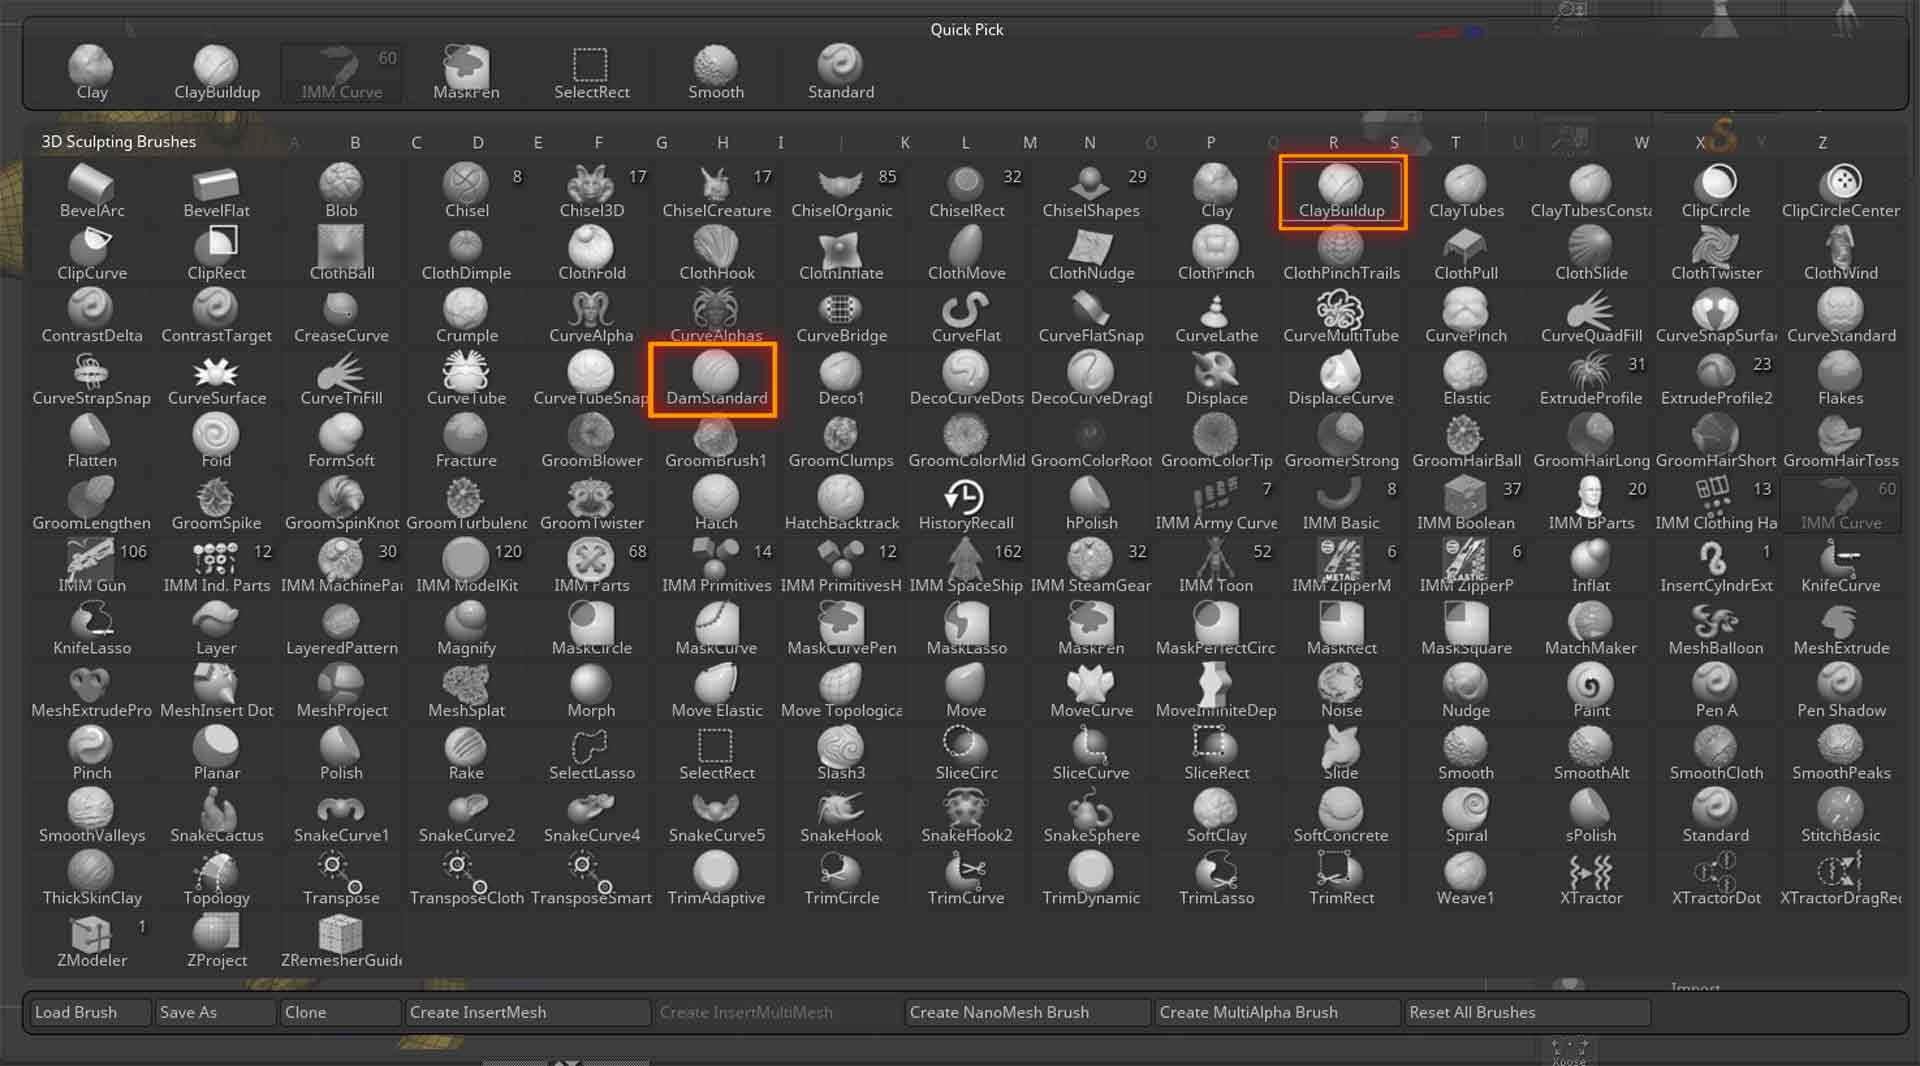1920x1066 pixels.
Task: Choose the hPolish brush
Action: click(1090, 505)
